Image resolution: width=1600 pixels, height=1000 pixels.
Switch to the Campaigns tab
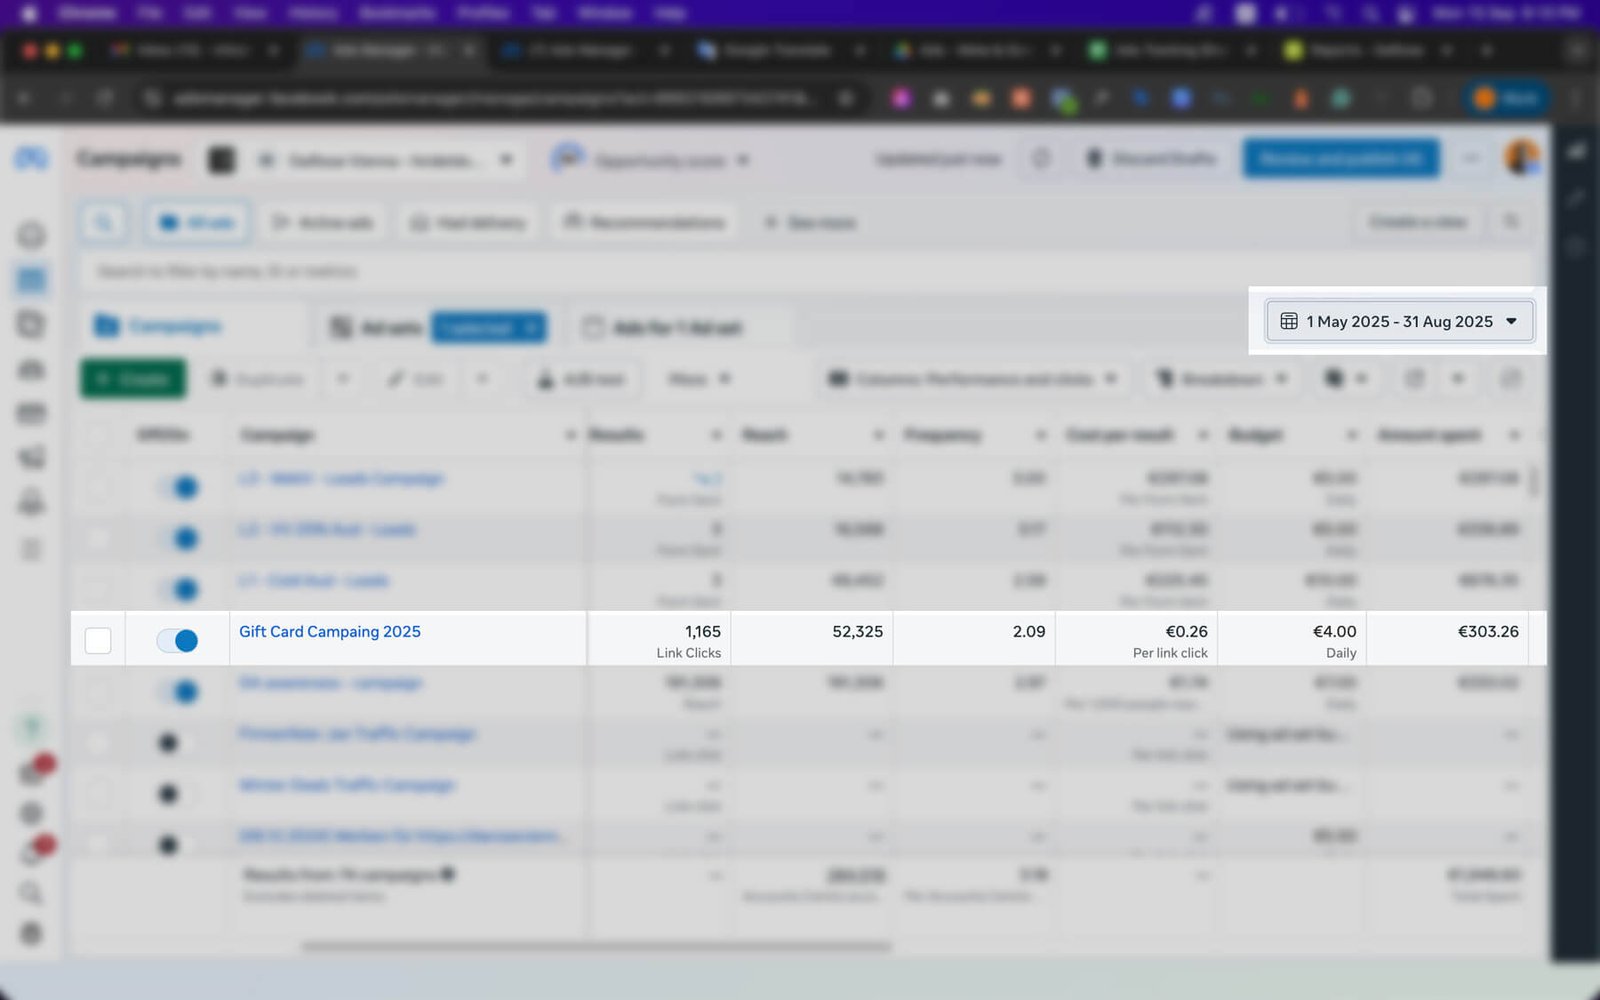pyautogui.click(x=160, y=327)
